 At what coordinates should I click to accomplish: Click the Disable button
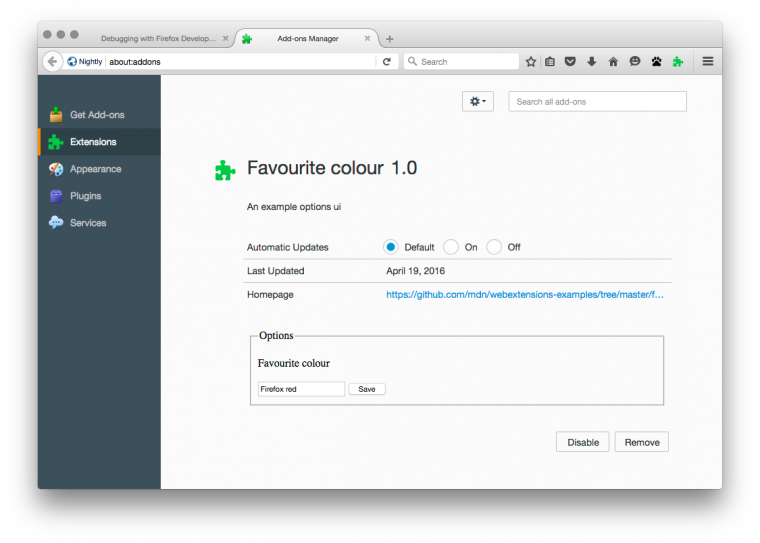pos(583,442)
